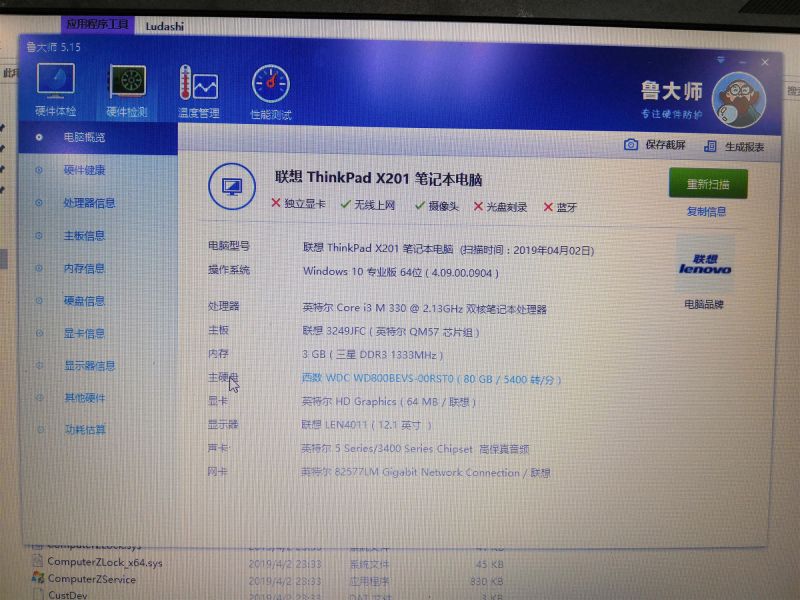The height and width of the screenshot is (600, 800).
Task: Click the 联想 ThinkPad X201 笔记本电脑 heading
Action: pyautogui.click(x=379, y=178)
